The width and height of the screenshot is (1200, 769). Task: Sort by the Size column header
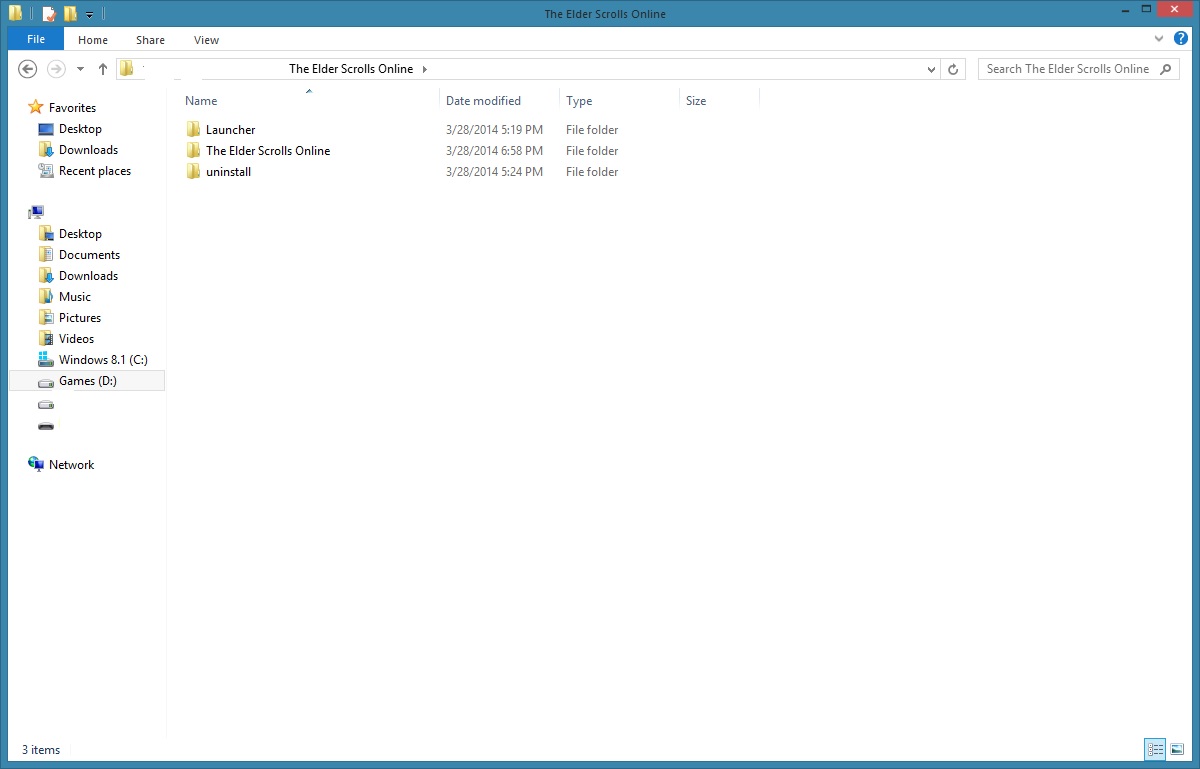click(x=696, y=101)
